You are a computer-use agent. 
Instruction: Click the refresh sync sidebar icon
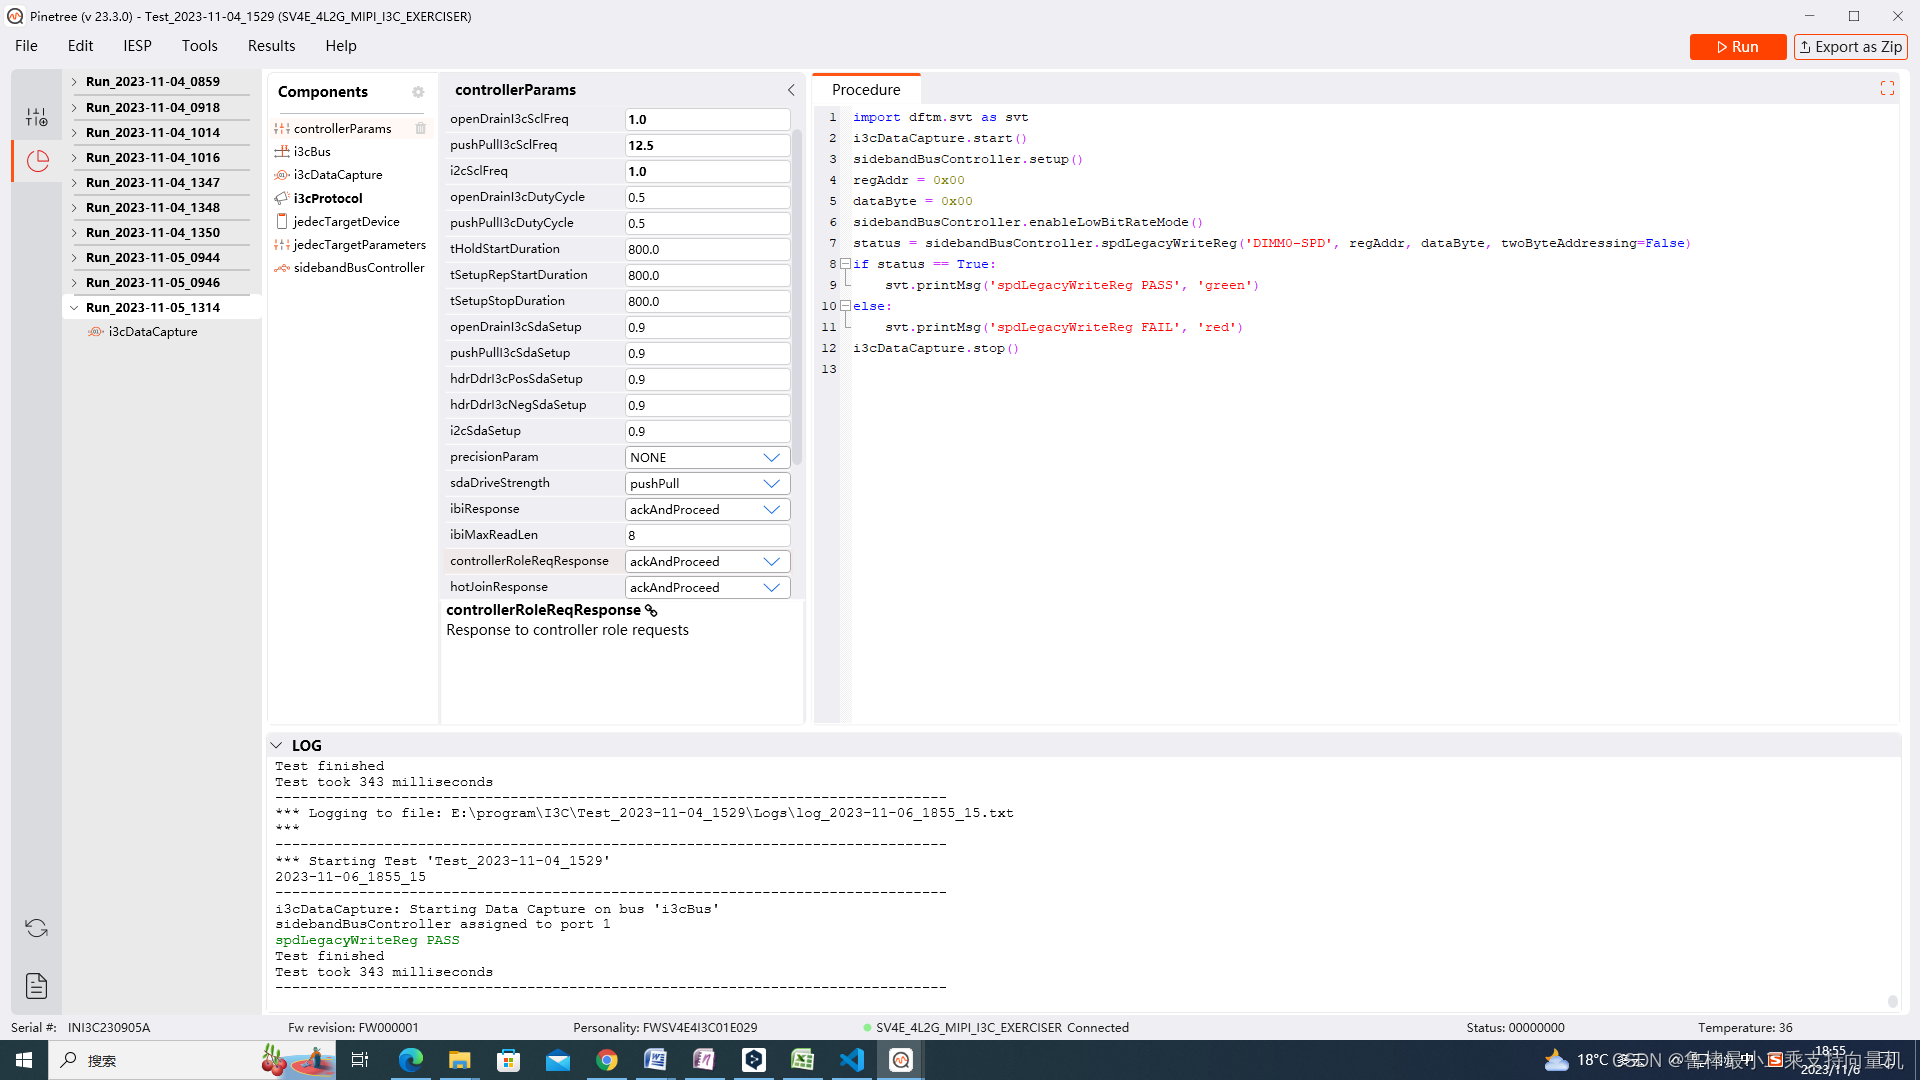coord(37,928)
